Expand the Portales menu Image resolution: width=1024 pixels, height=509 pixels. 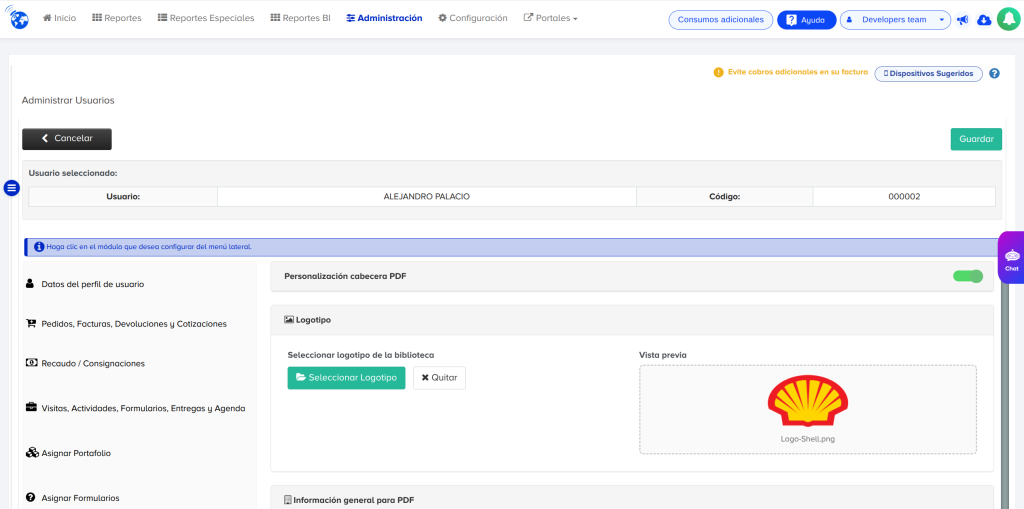tap(551, 18)
